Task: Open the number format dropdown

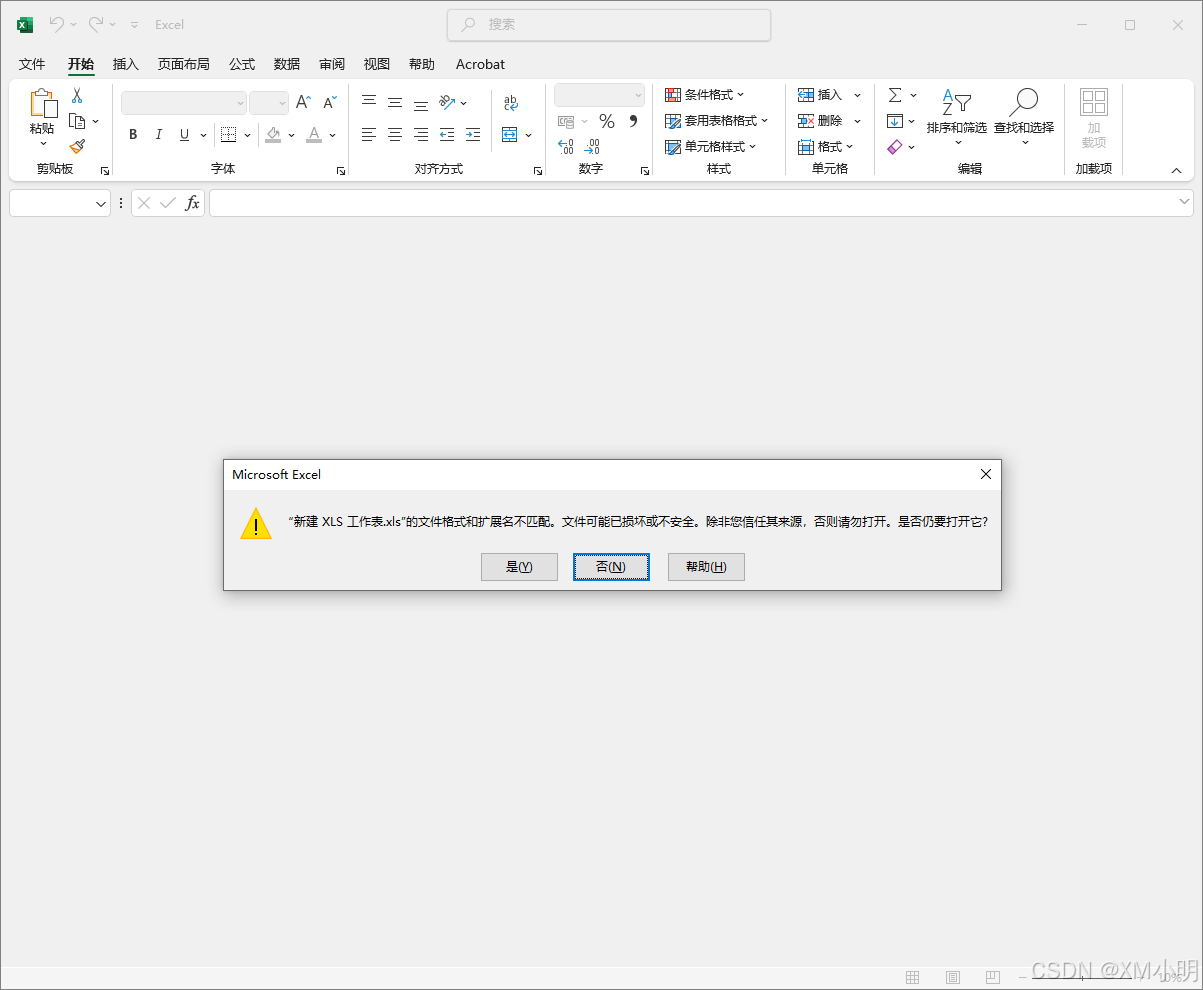Action: click(x=638, y=95)
